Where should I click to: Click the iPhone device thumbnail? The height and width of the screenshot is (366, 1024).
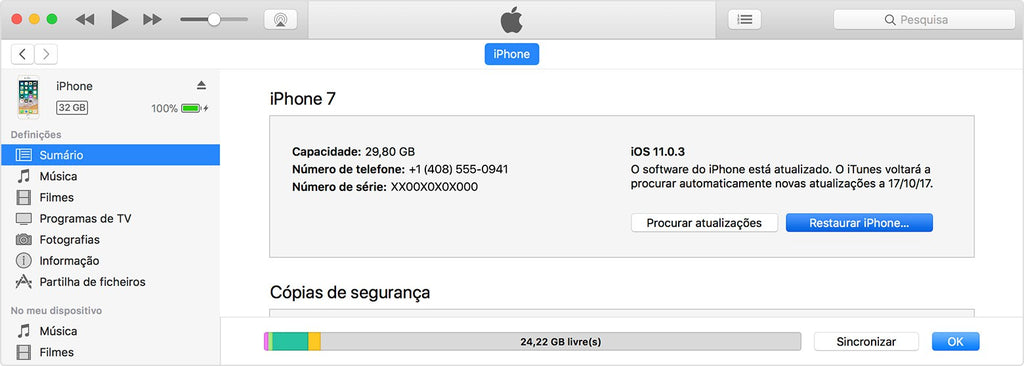coord(28,97)
